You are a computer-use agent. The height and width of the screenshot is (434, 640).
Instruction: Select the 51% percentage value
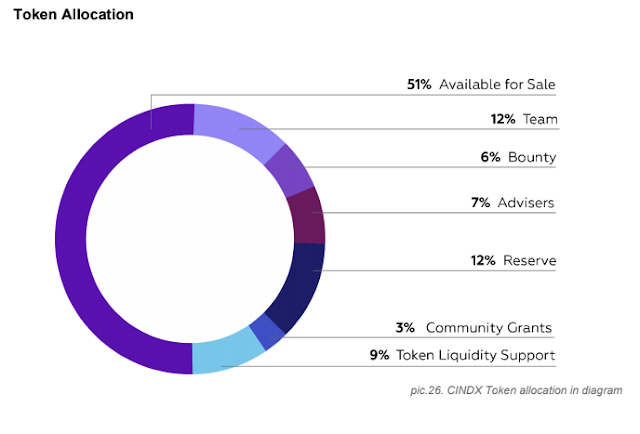click(417, 85)
